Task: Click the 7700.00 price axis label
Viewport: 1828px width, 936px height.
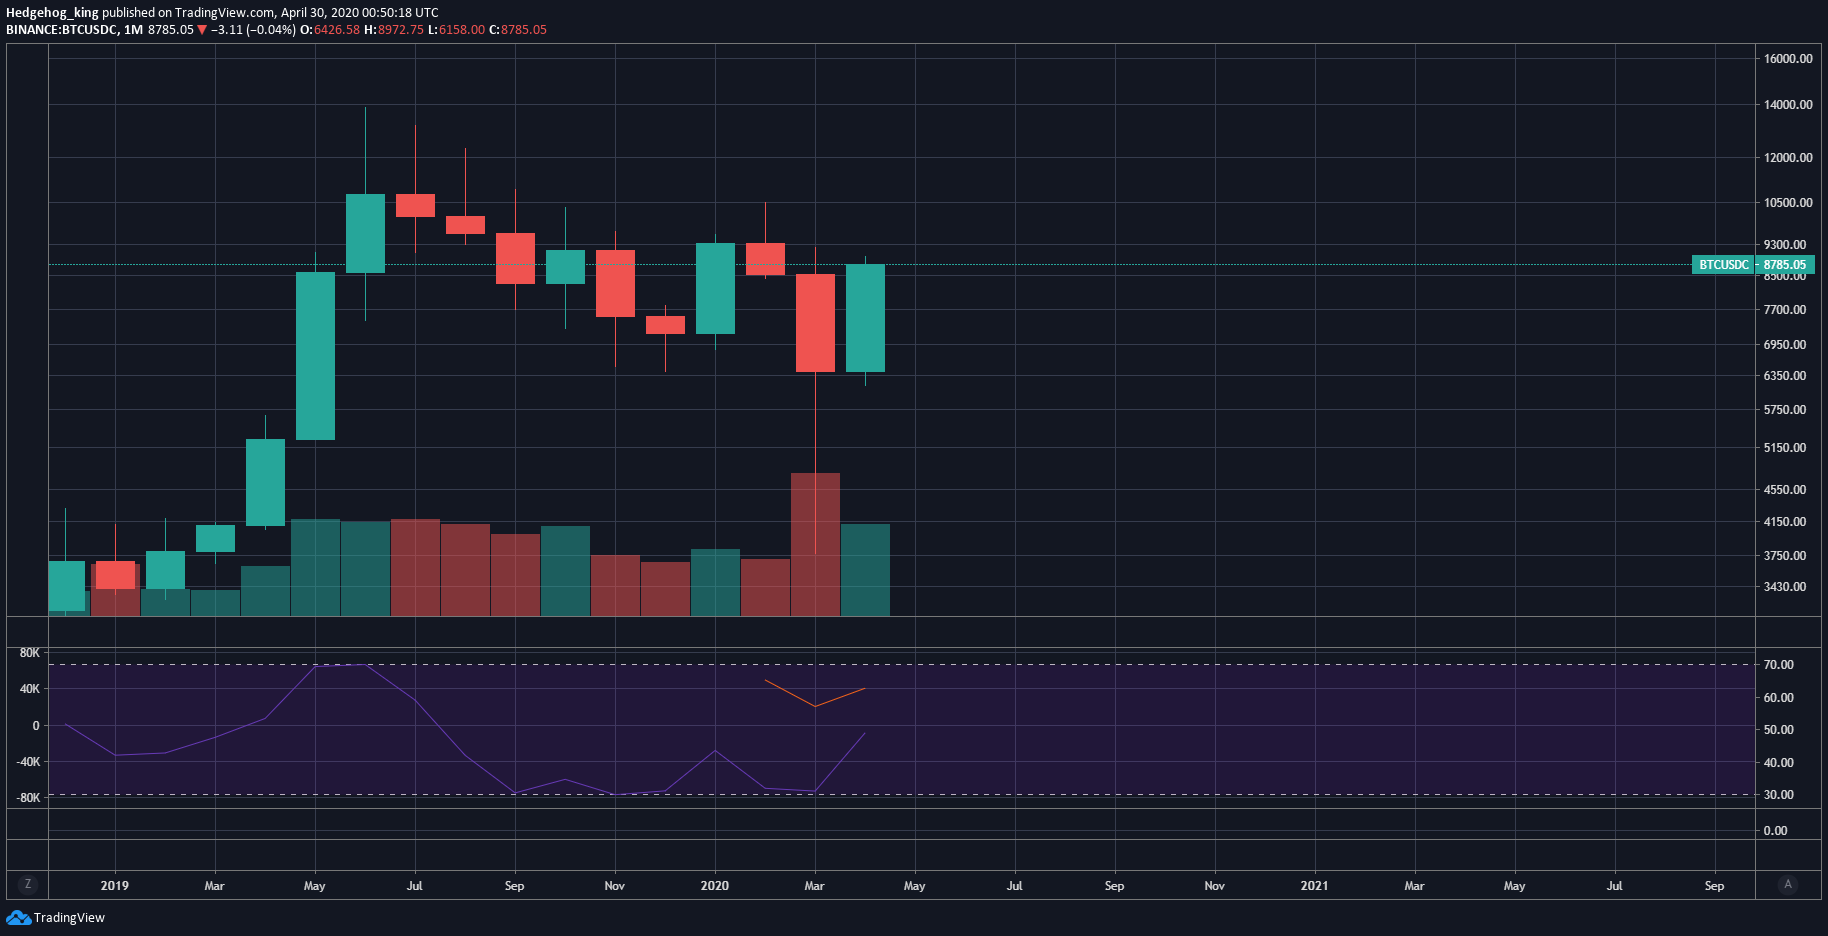Action: click(x=1785, y=310)
